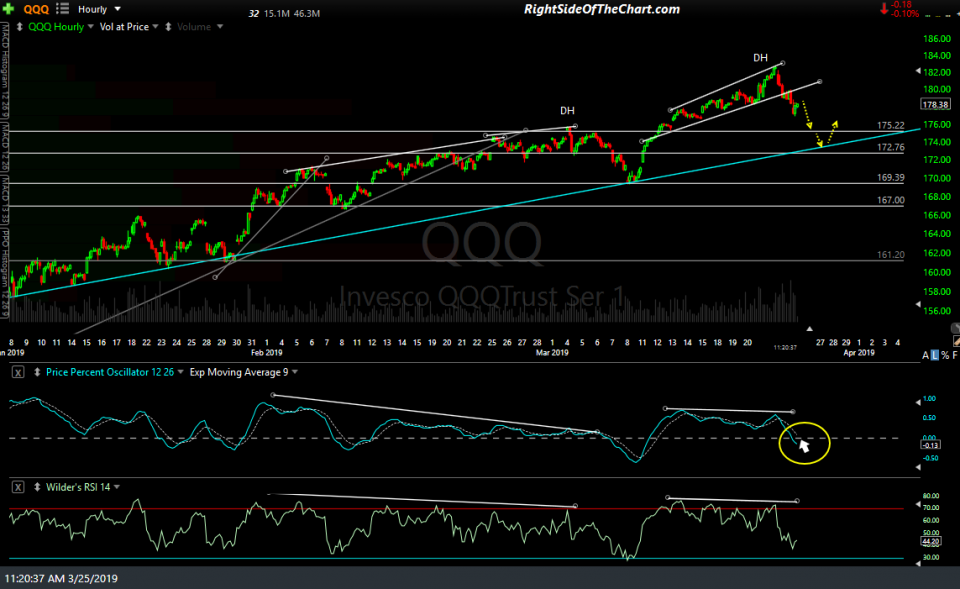
Task: Select the Price Percent Oscillator resize arrows
Action: click(x=35, y=372)
